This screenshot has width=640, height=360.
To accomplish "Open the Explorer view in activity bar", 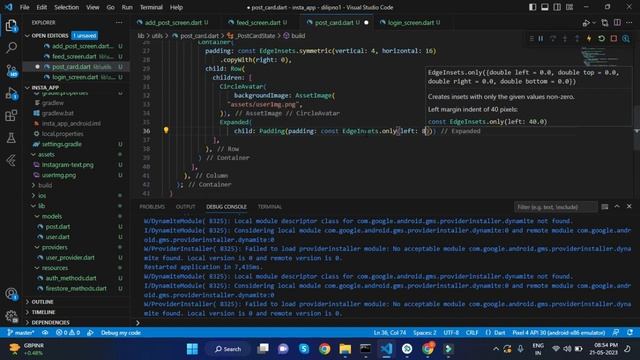I will pos(11,26).
